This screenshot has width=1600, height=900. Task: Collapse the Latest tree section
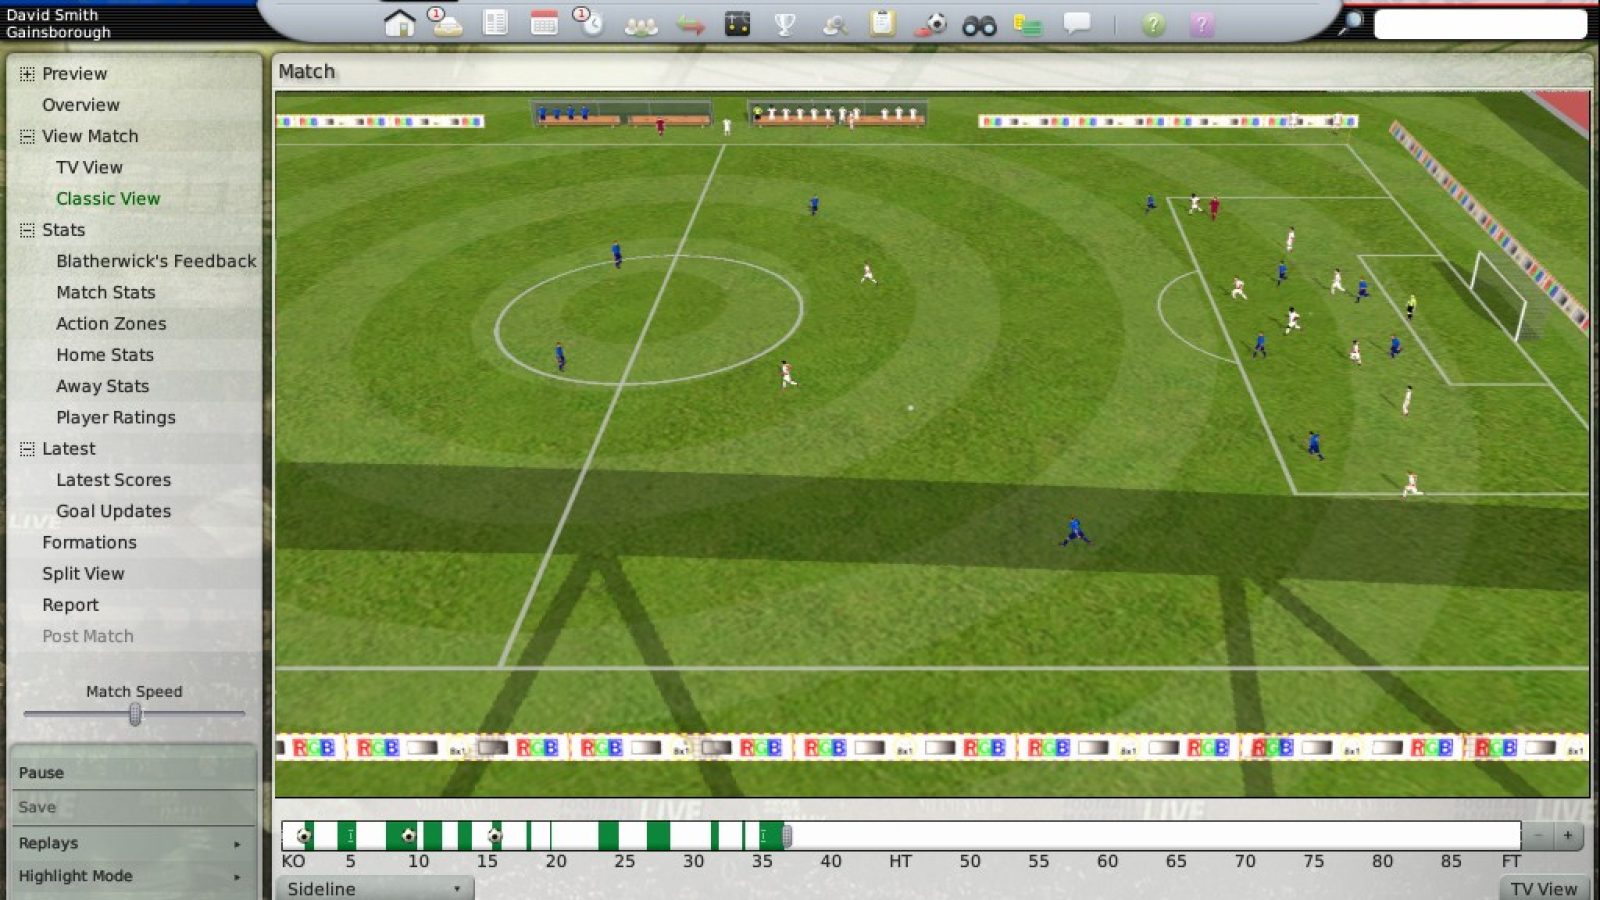click(27, 450)
